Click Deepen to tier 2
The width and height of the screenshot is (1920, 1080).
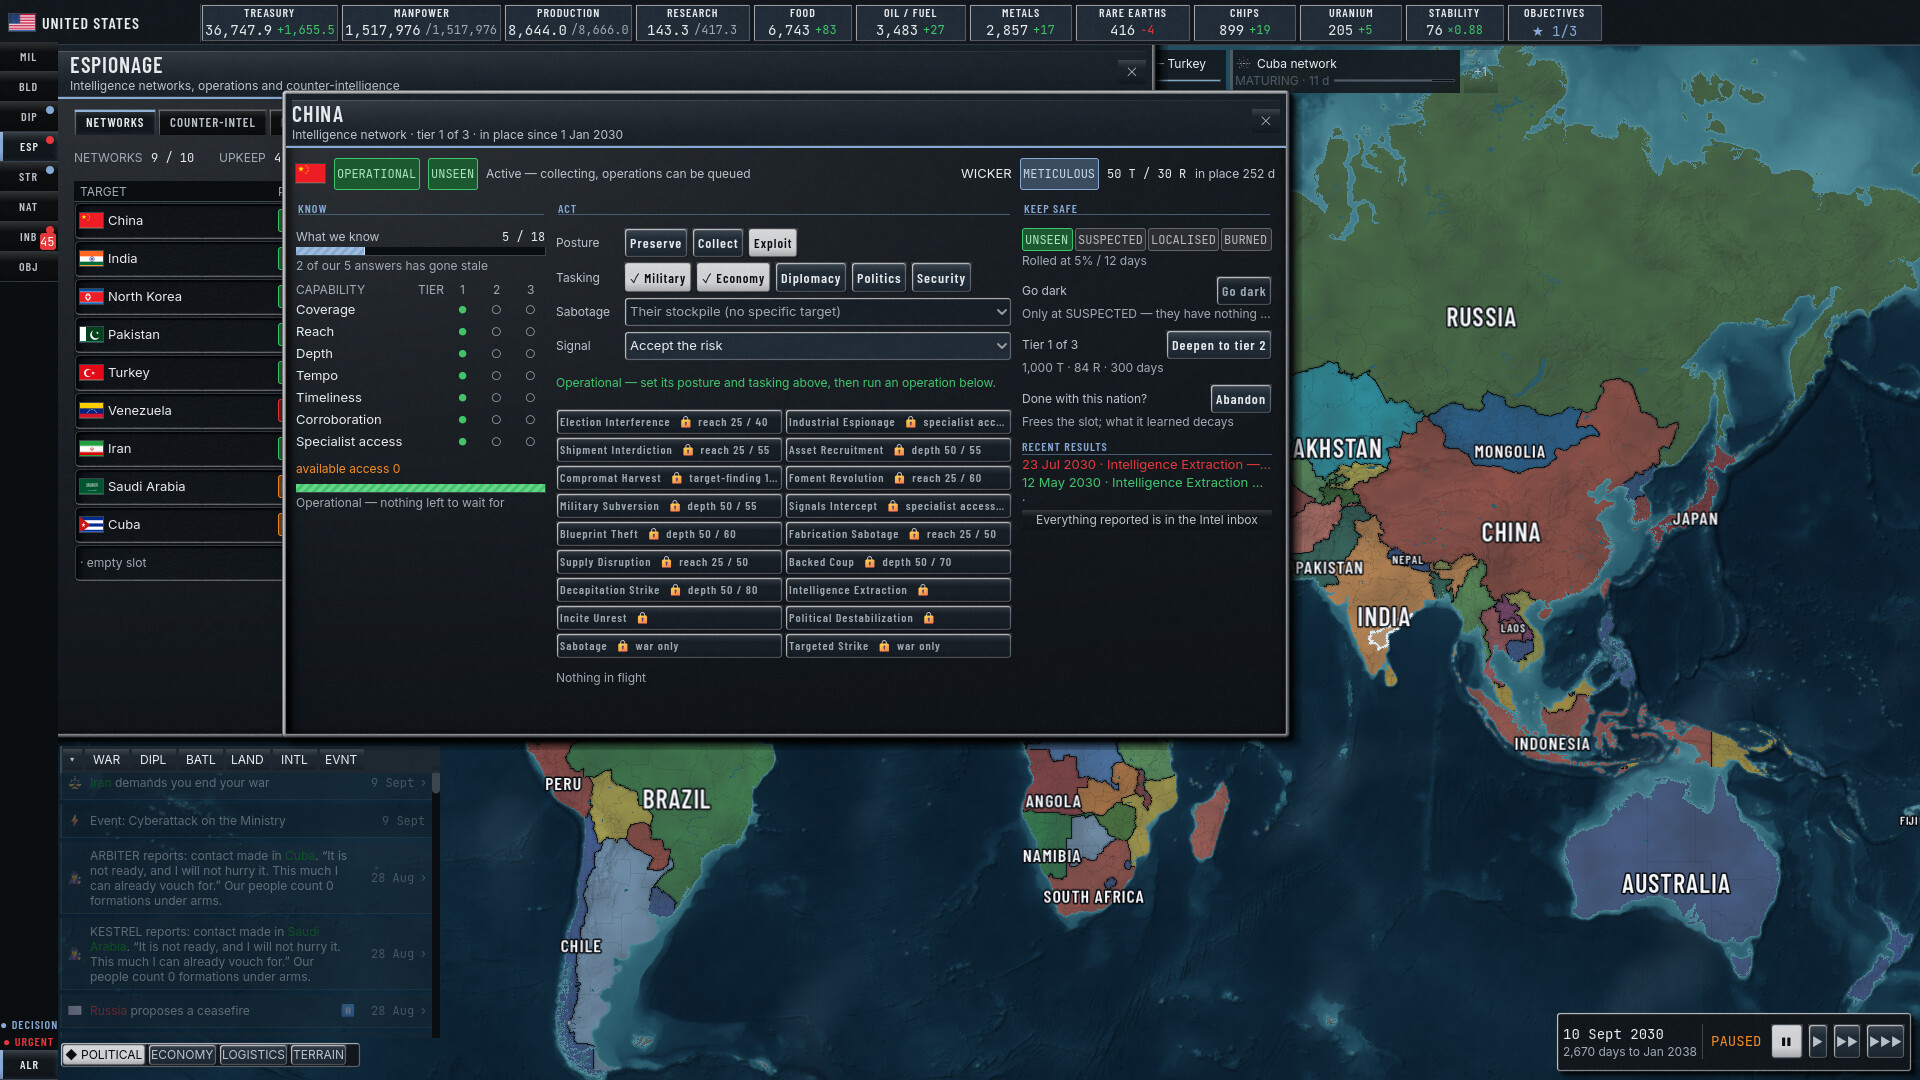point(1218,345)
